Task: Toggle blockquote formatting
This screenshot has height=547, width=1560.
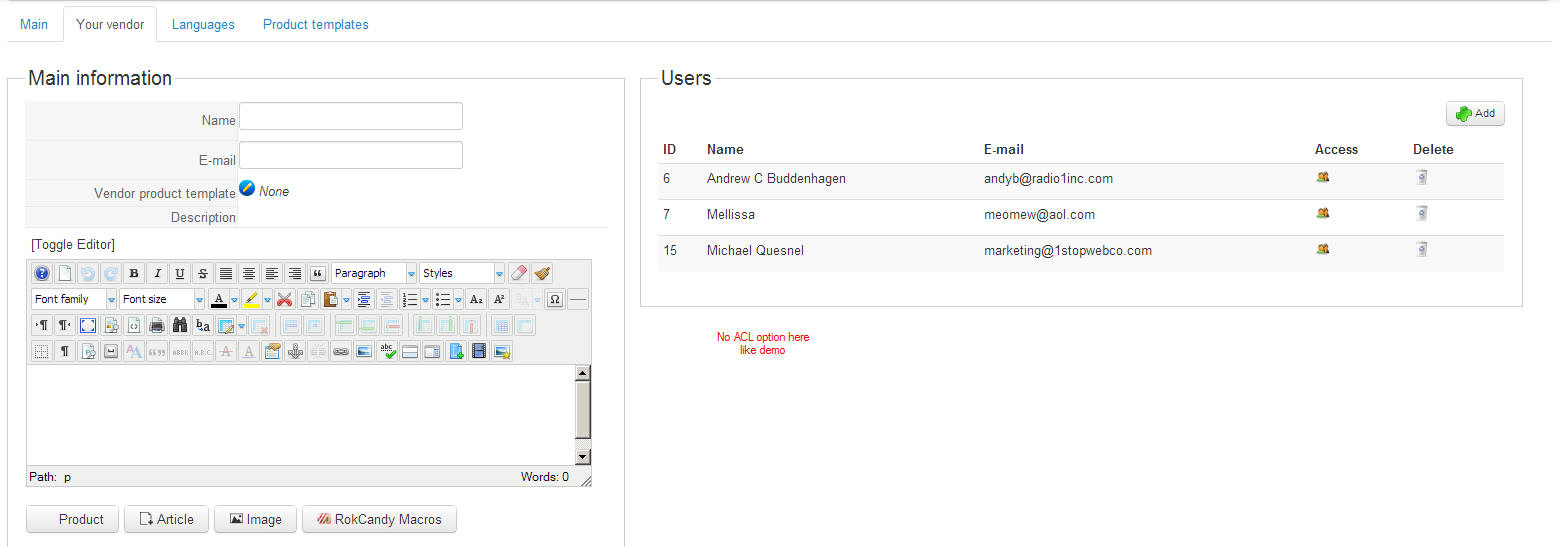Action: [x=317, y=273]
